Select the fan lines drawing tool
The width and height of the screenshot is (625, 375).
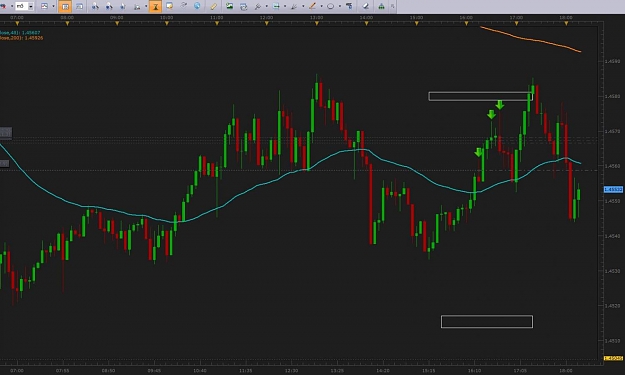295,6
